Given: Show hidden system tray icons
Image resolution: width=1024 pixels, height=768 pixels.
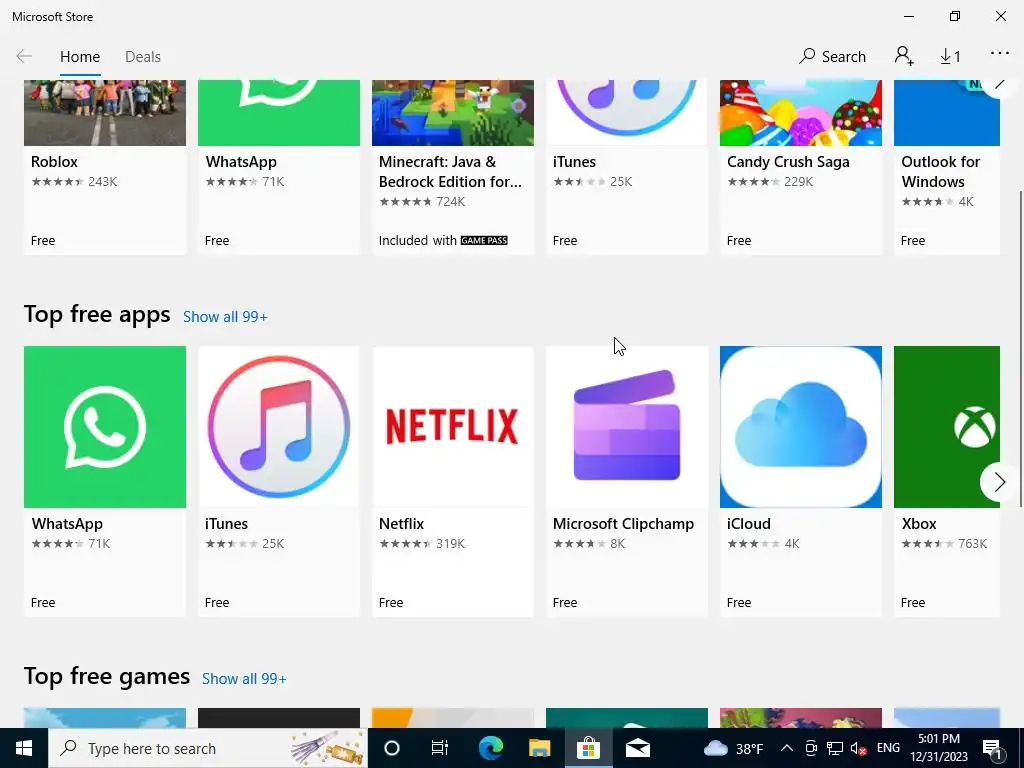Looking at the screenshot, I should (786, 748).
